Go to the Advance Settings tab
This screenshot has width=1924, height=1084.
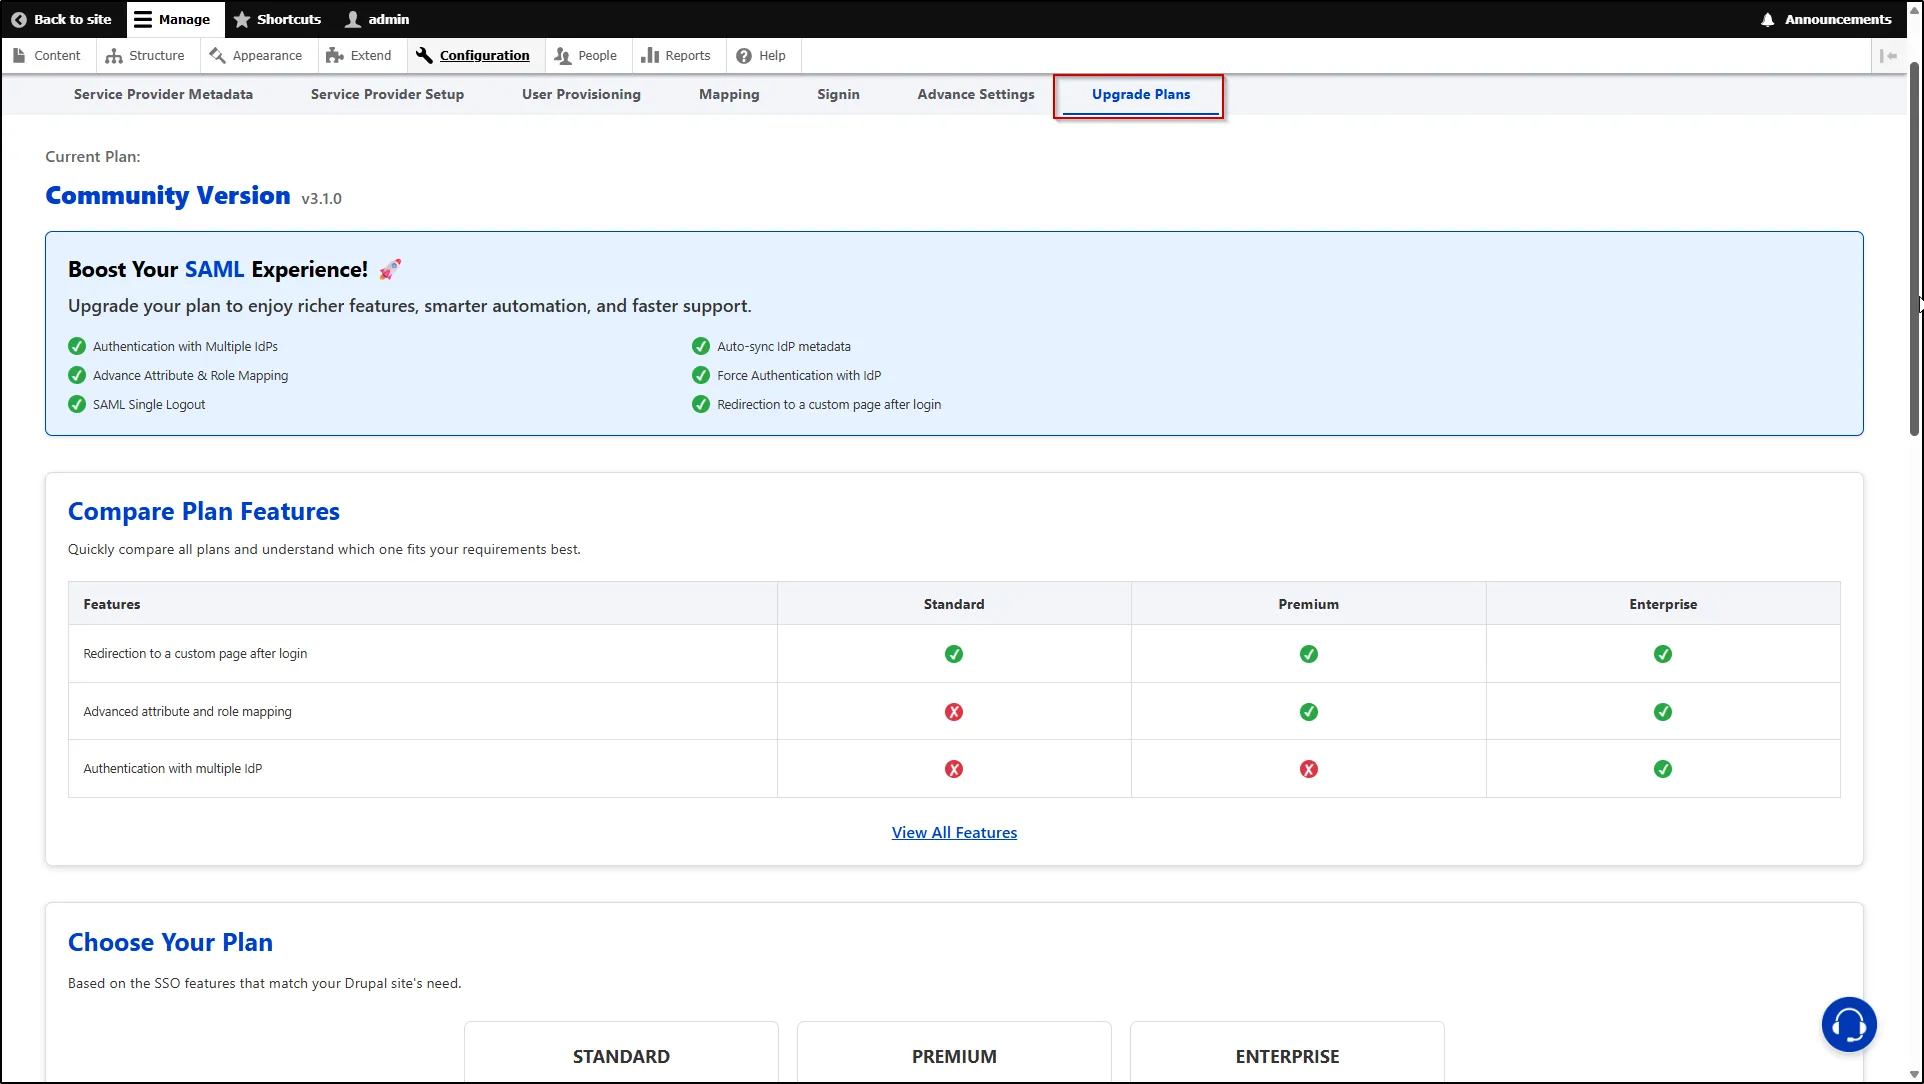coord(976,94)
